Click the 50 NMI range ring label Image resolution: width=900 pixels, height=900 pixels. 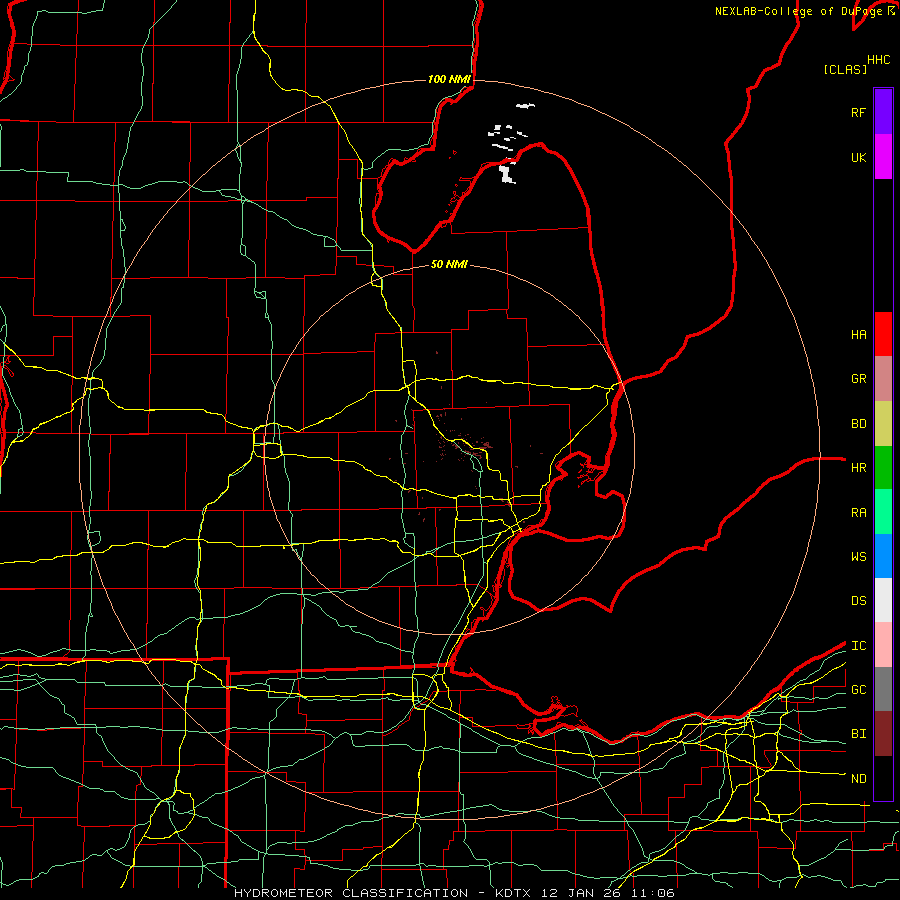[449, 264]
